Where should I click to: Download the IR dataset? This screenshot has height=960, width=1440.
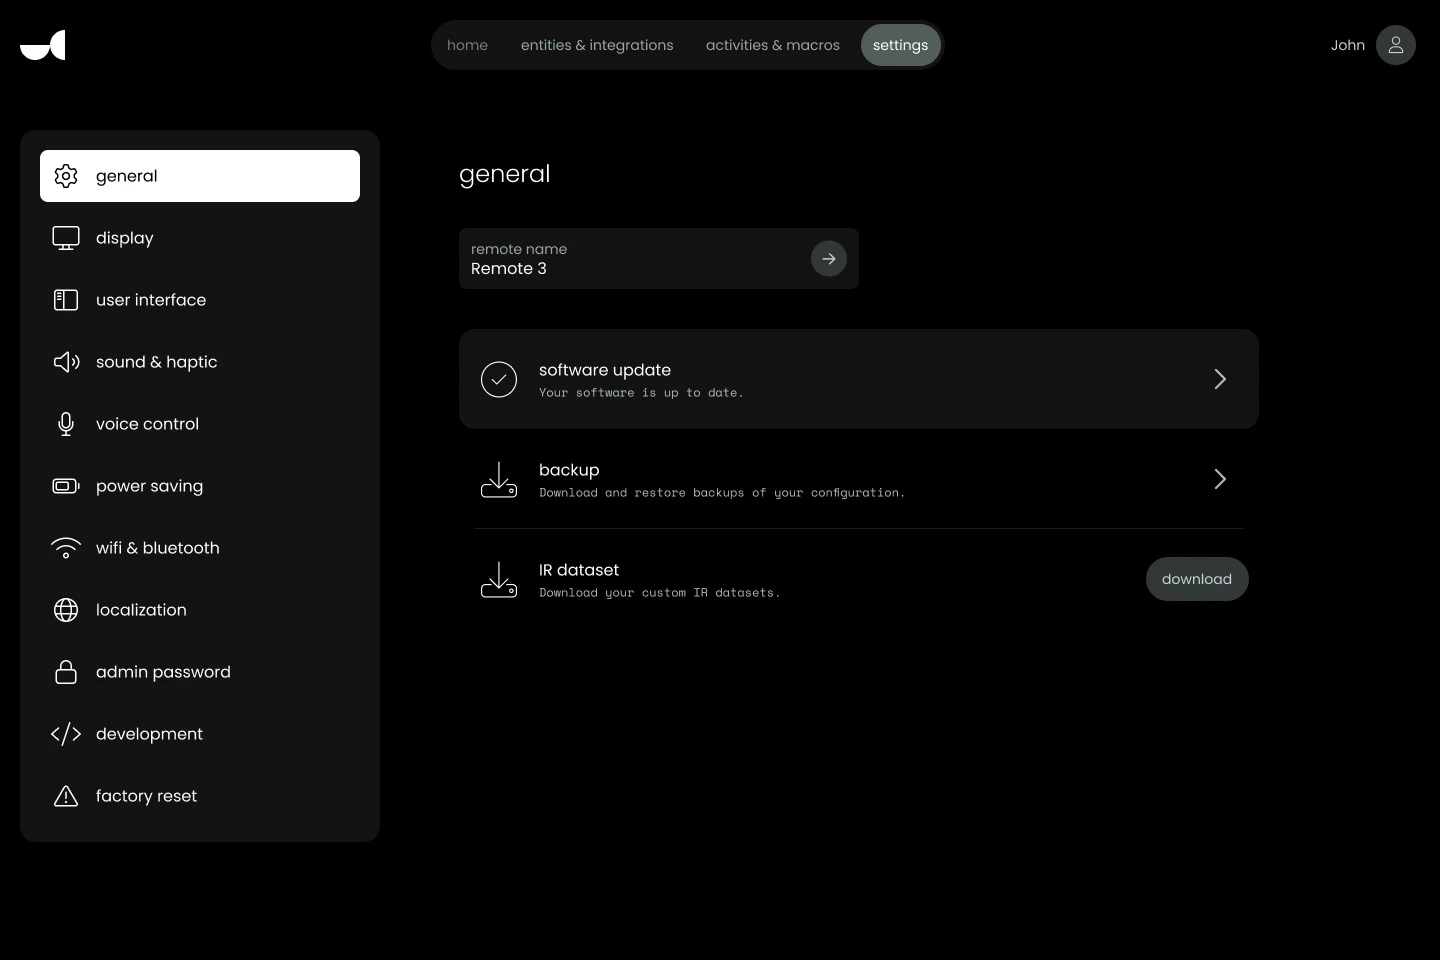coord(1196,579)
